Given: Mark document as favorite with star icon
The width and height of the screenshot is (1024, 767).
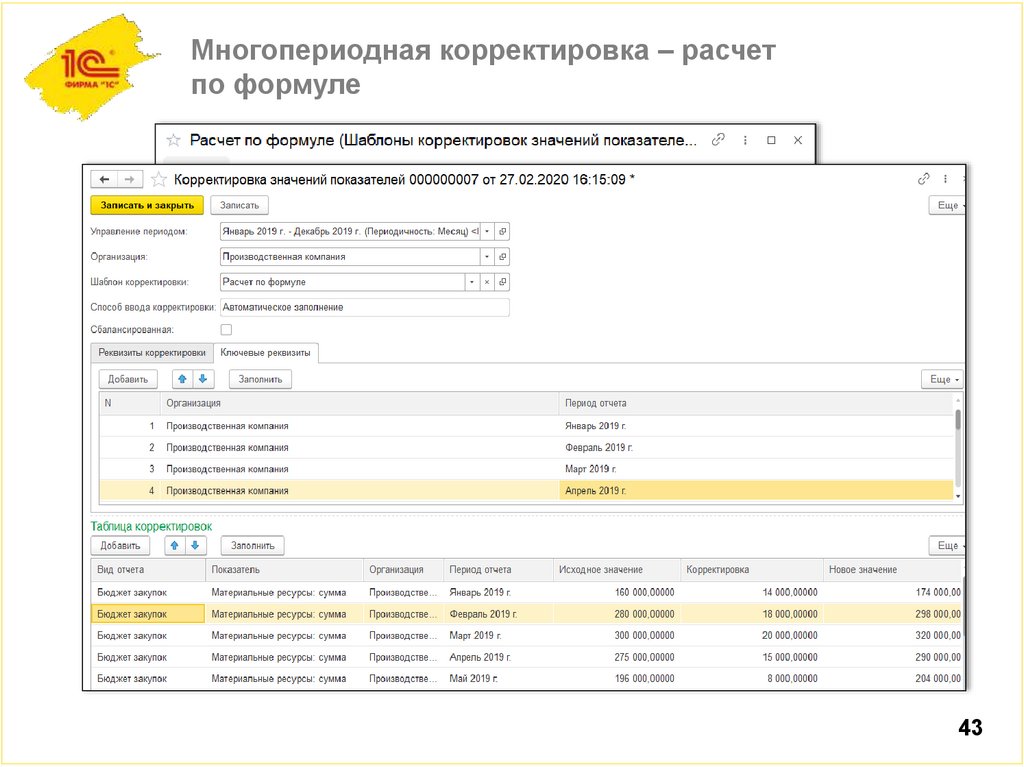Looking at the screenshot, I should tap(158, 178).
